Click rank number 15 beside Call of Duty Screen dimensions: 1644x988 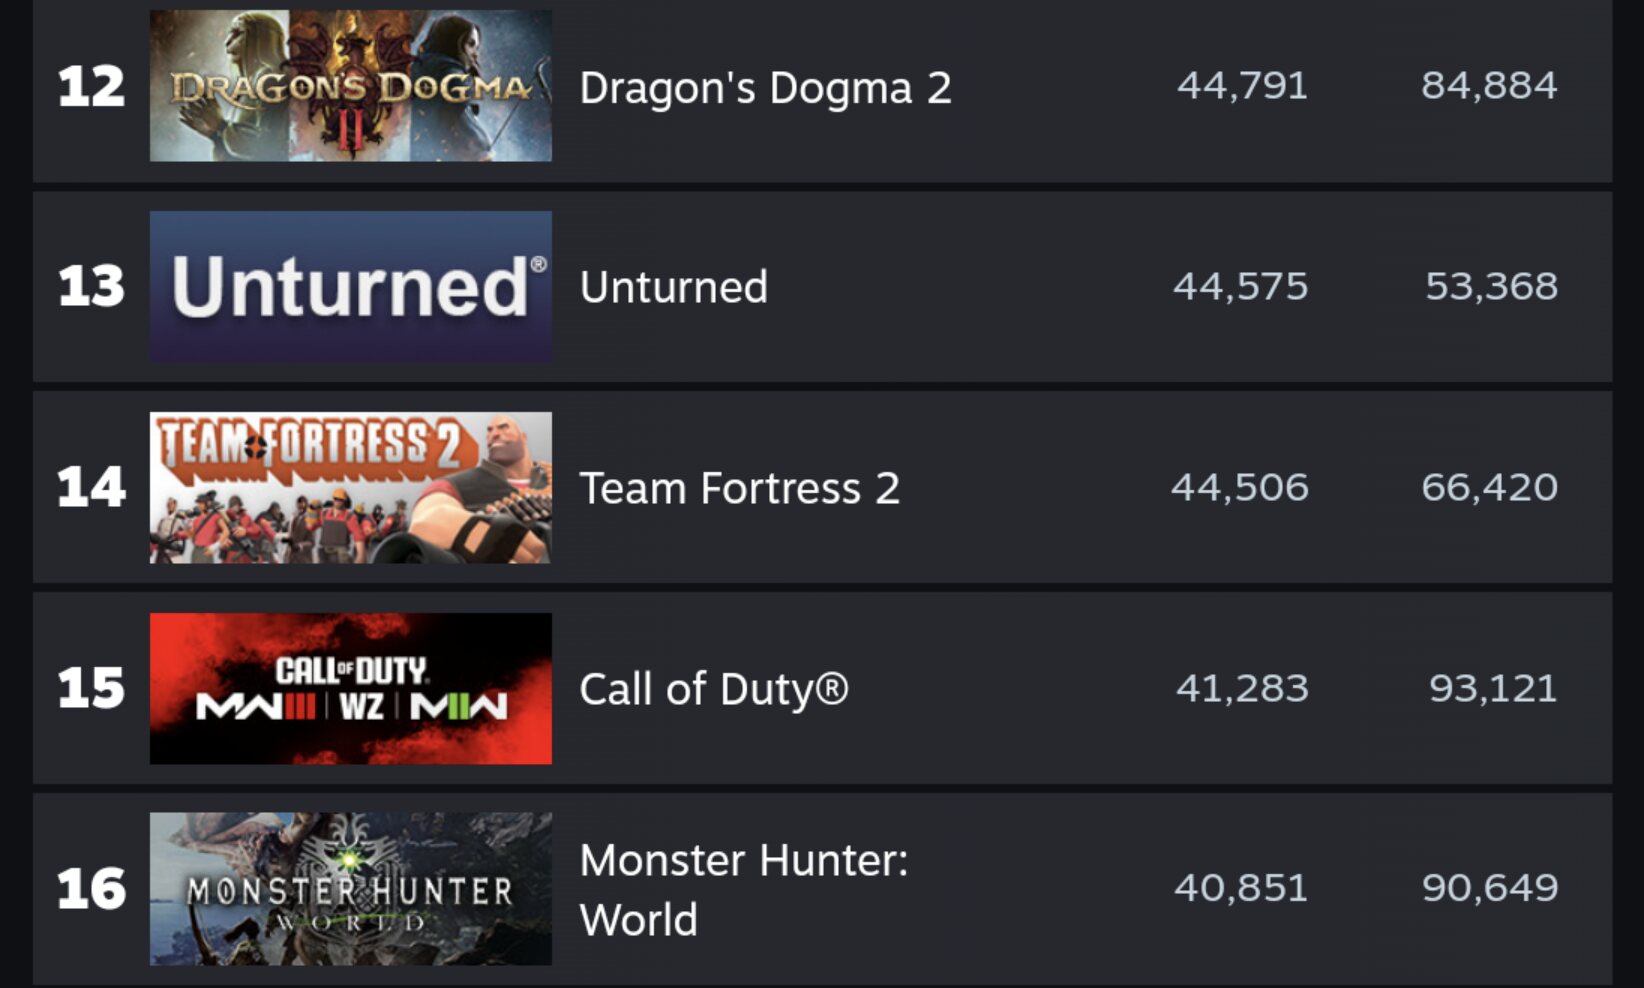(91, 688)
